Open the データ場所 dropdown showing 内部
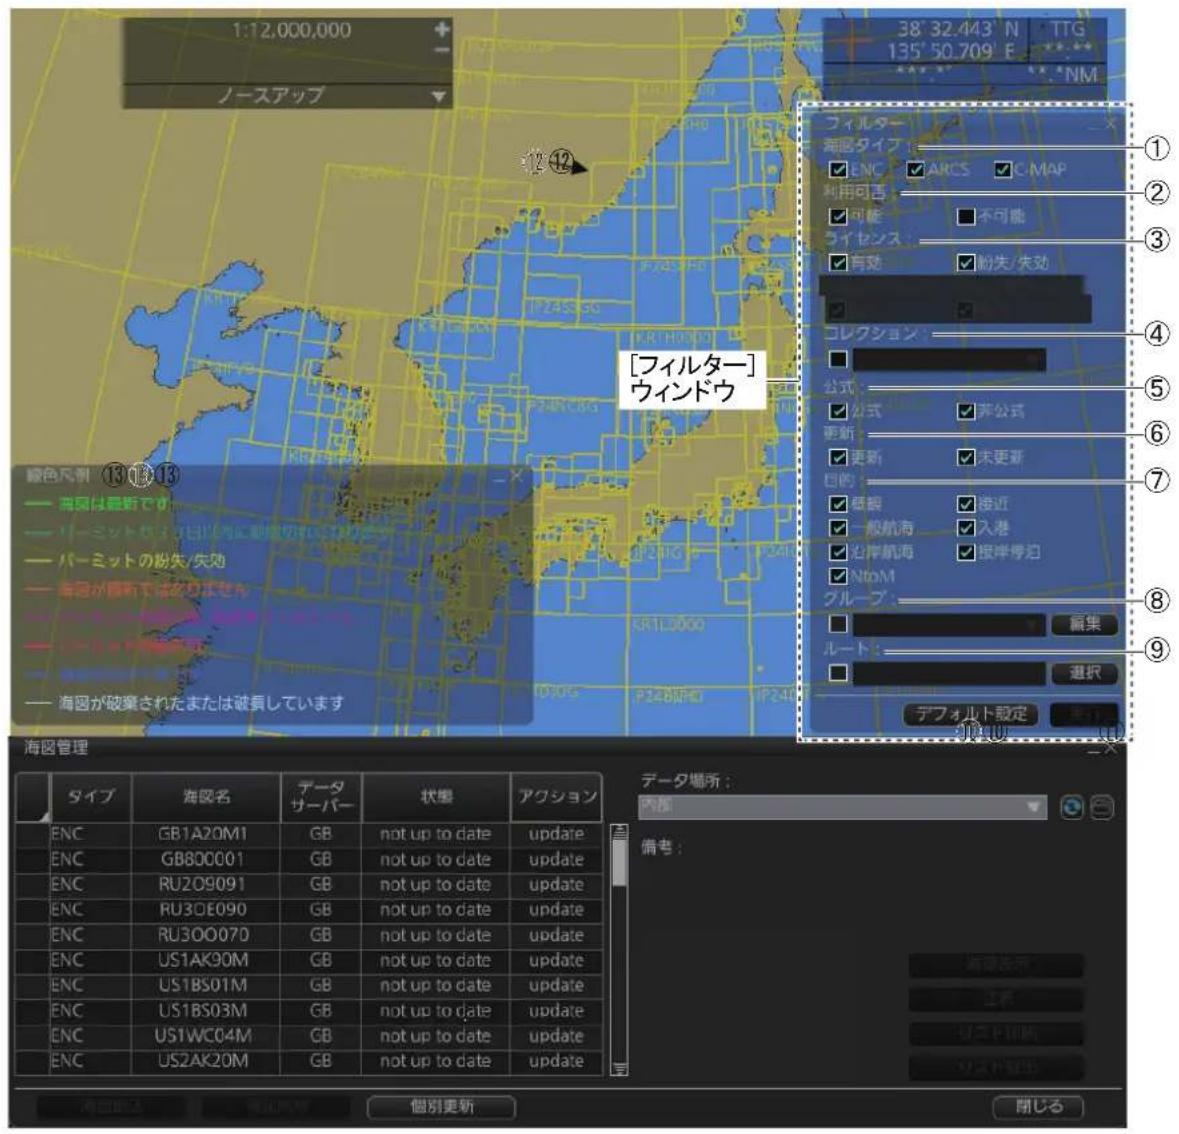The width and height of the screenshot is (1179, 1134). coord(842,808)
